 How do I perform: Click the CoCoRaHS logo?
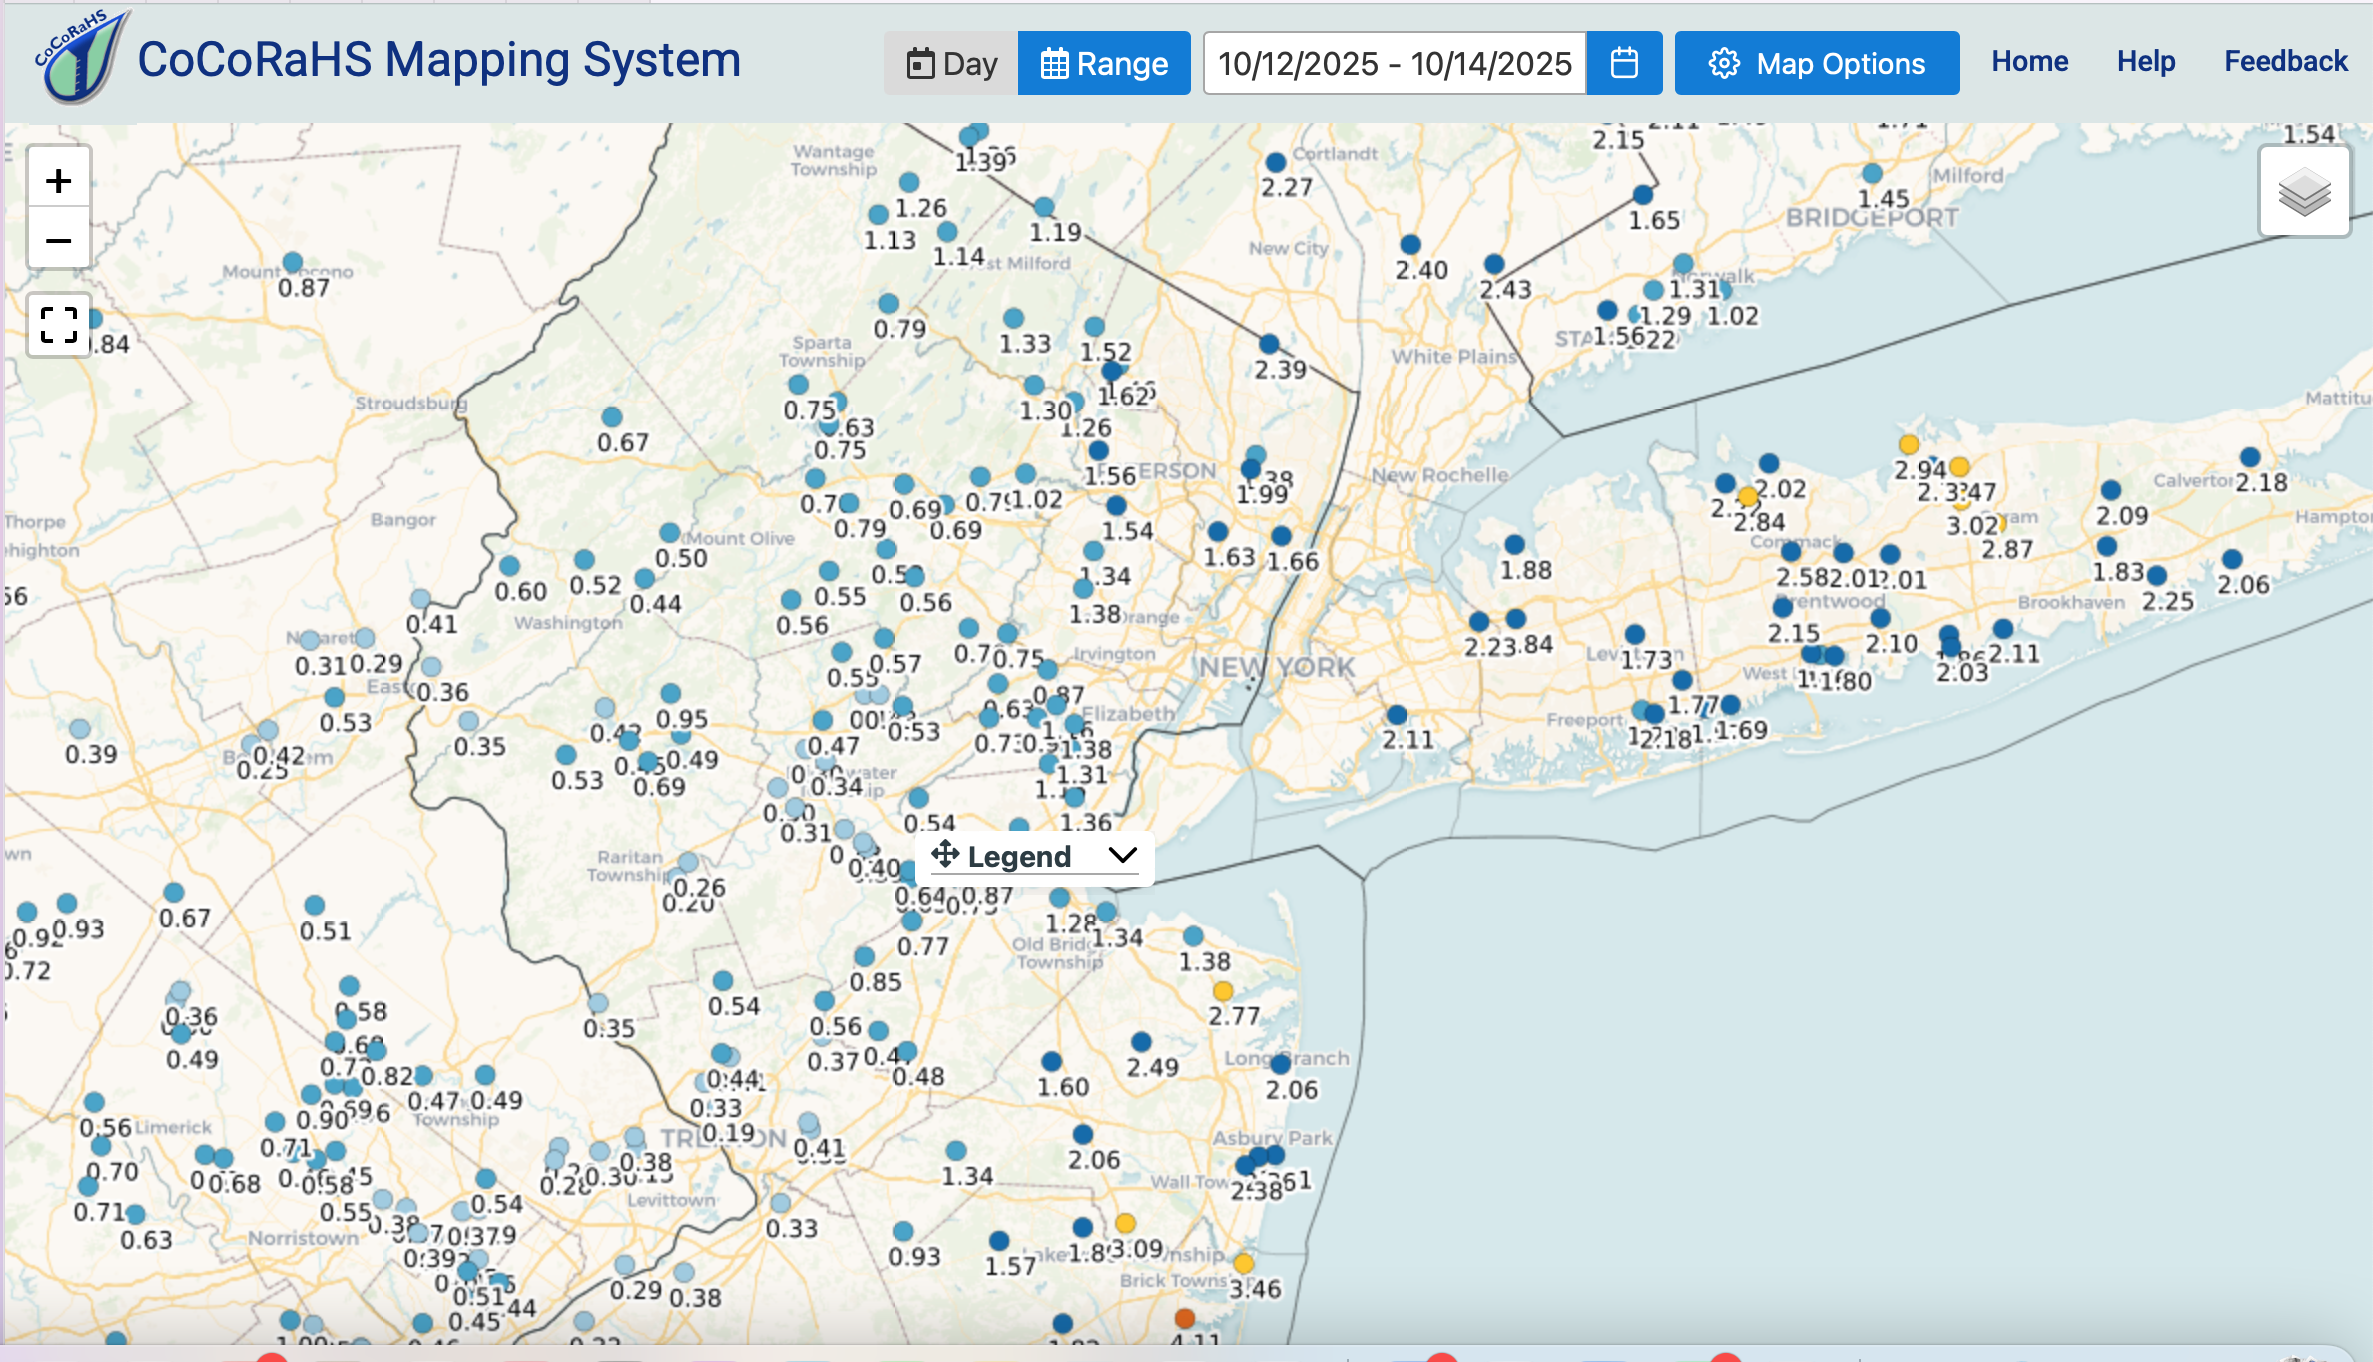click(80, 58)
